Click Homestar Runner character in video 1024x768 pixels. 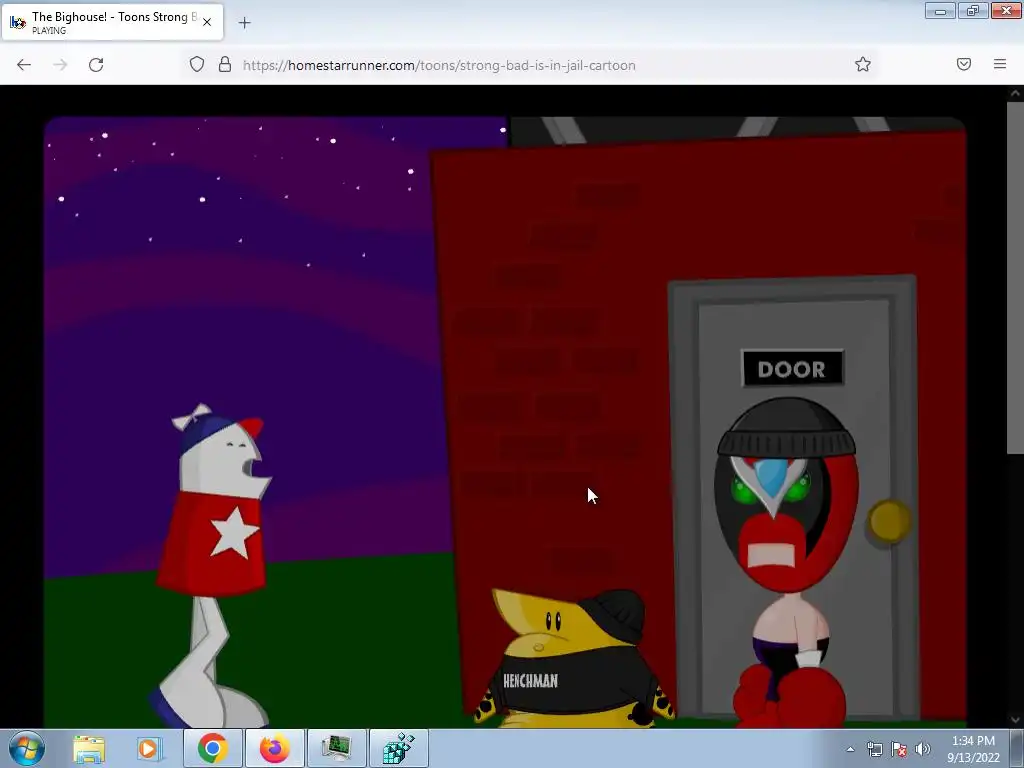[214, 566]
